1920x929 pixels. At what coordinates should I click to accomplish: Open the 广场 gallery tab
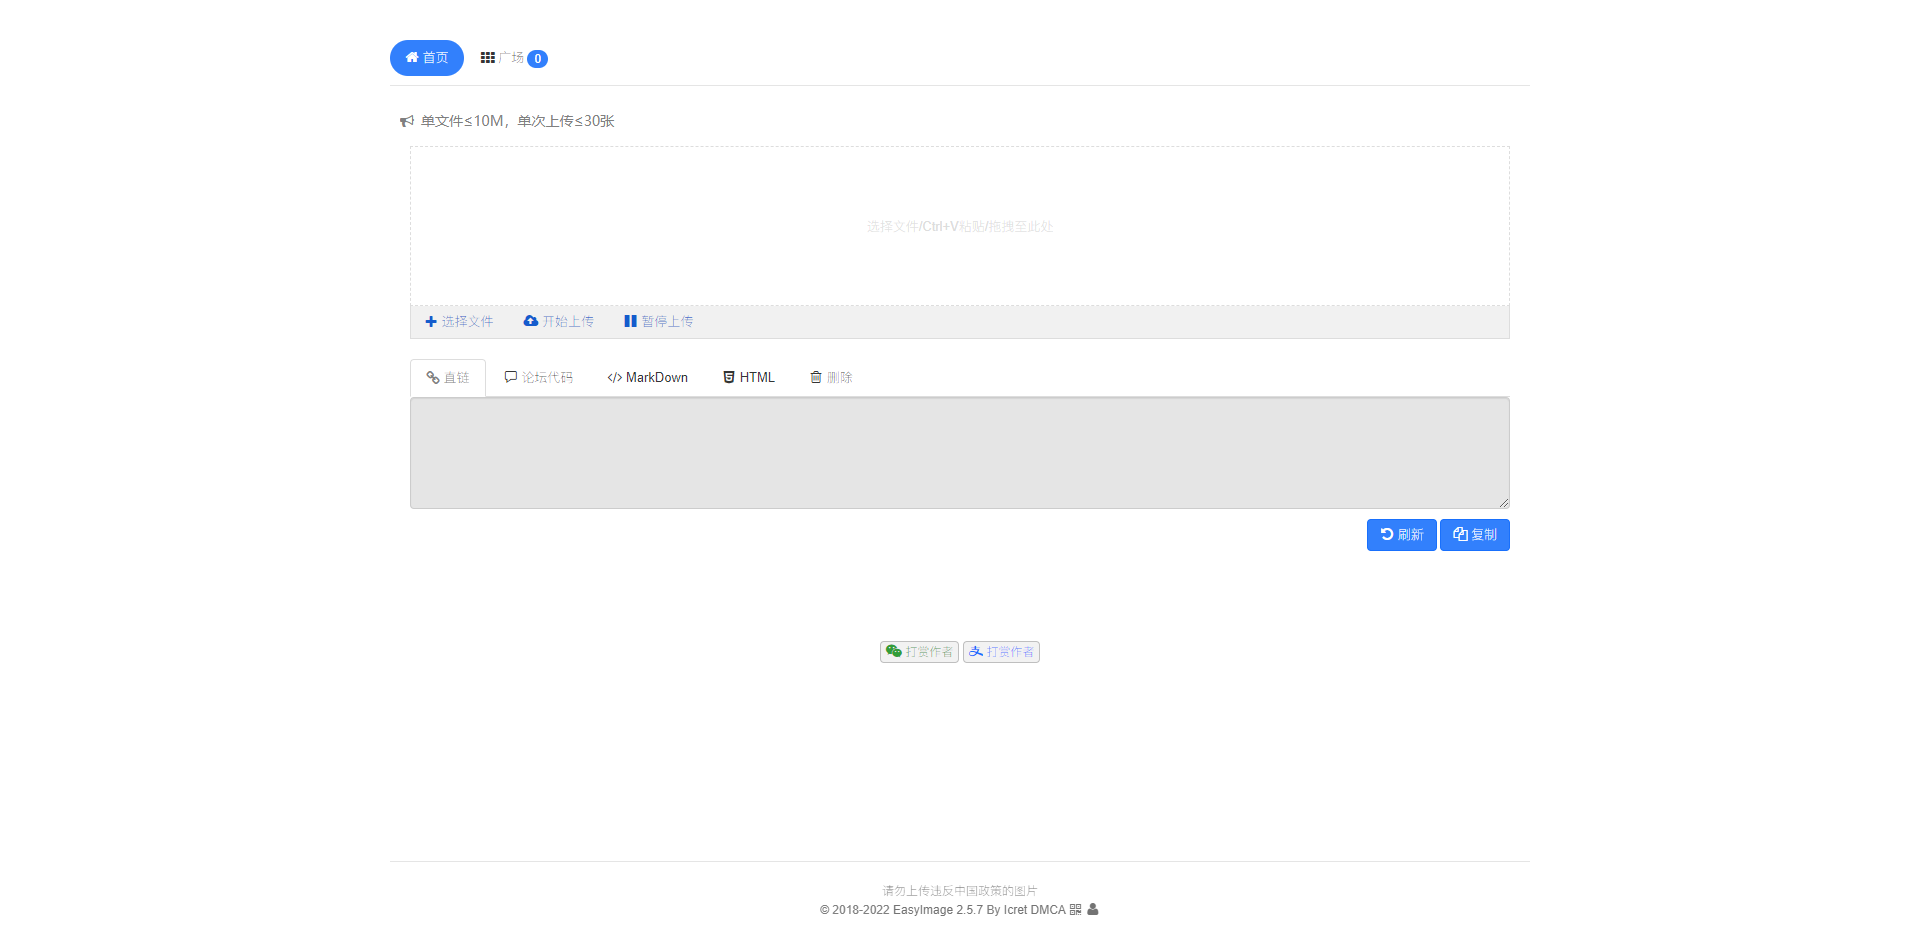click(x=513, y=58)
